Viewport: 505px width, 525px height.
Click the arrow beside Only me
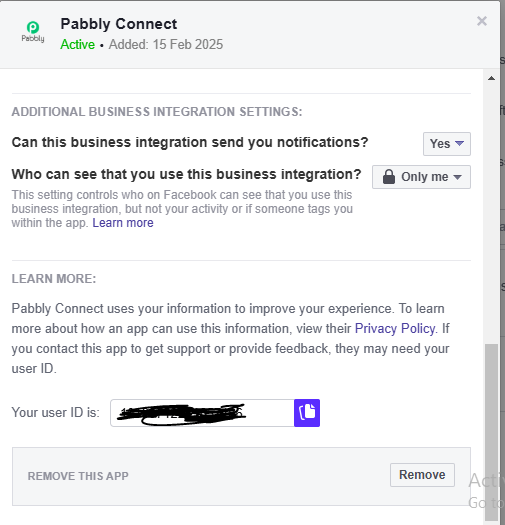457,177
